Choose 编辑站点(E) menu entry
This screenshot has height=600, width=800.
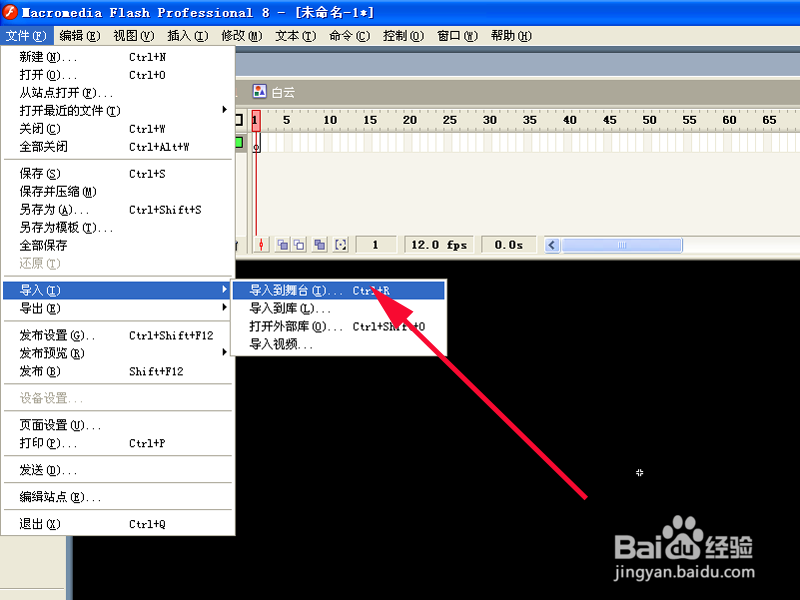click(117, 497)
